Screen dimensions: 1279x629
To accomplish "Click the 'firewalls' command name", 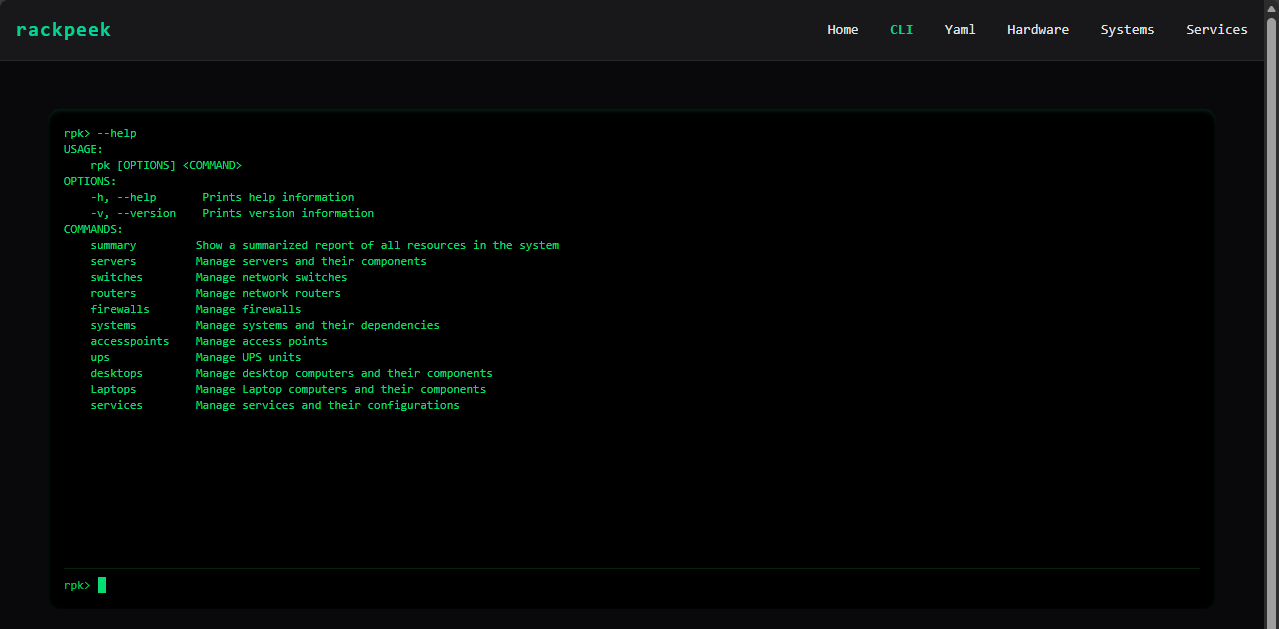I will click(x=120, y=309).
